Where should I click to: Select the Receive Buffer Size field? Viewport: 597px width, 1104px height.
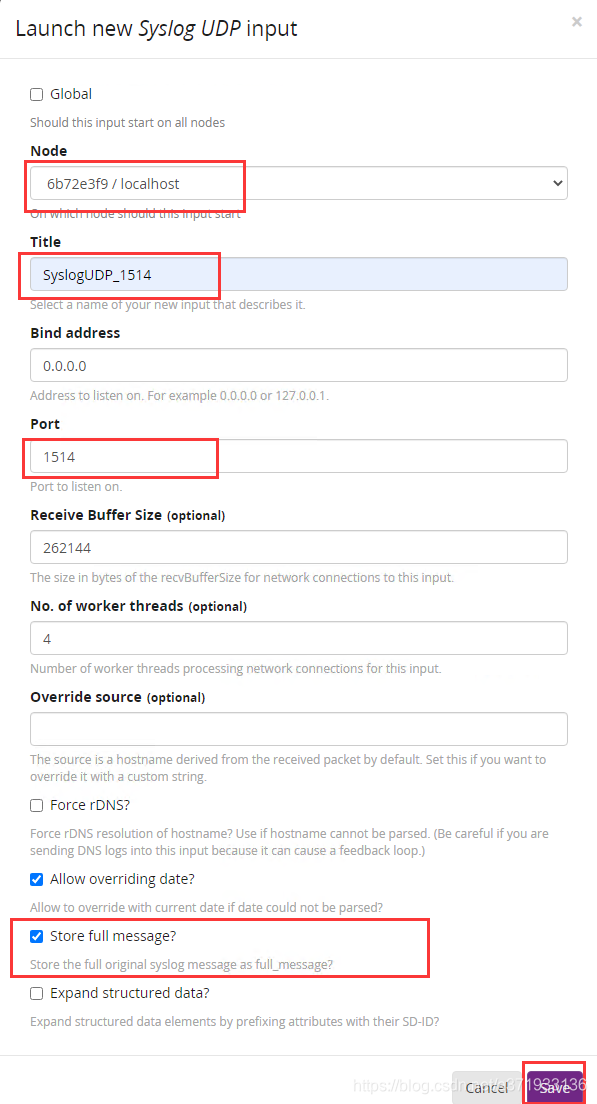tap(300, 547)
